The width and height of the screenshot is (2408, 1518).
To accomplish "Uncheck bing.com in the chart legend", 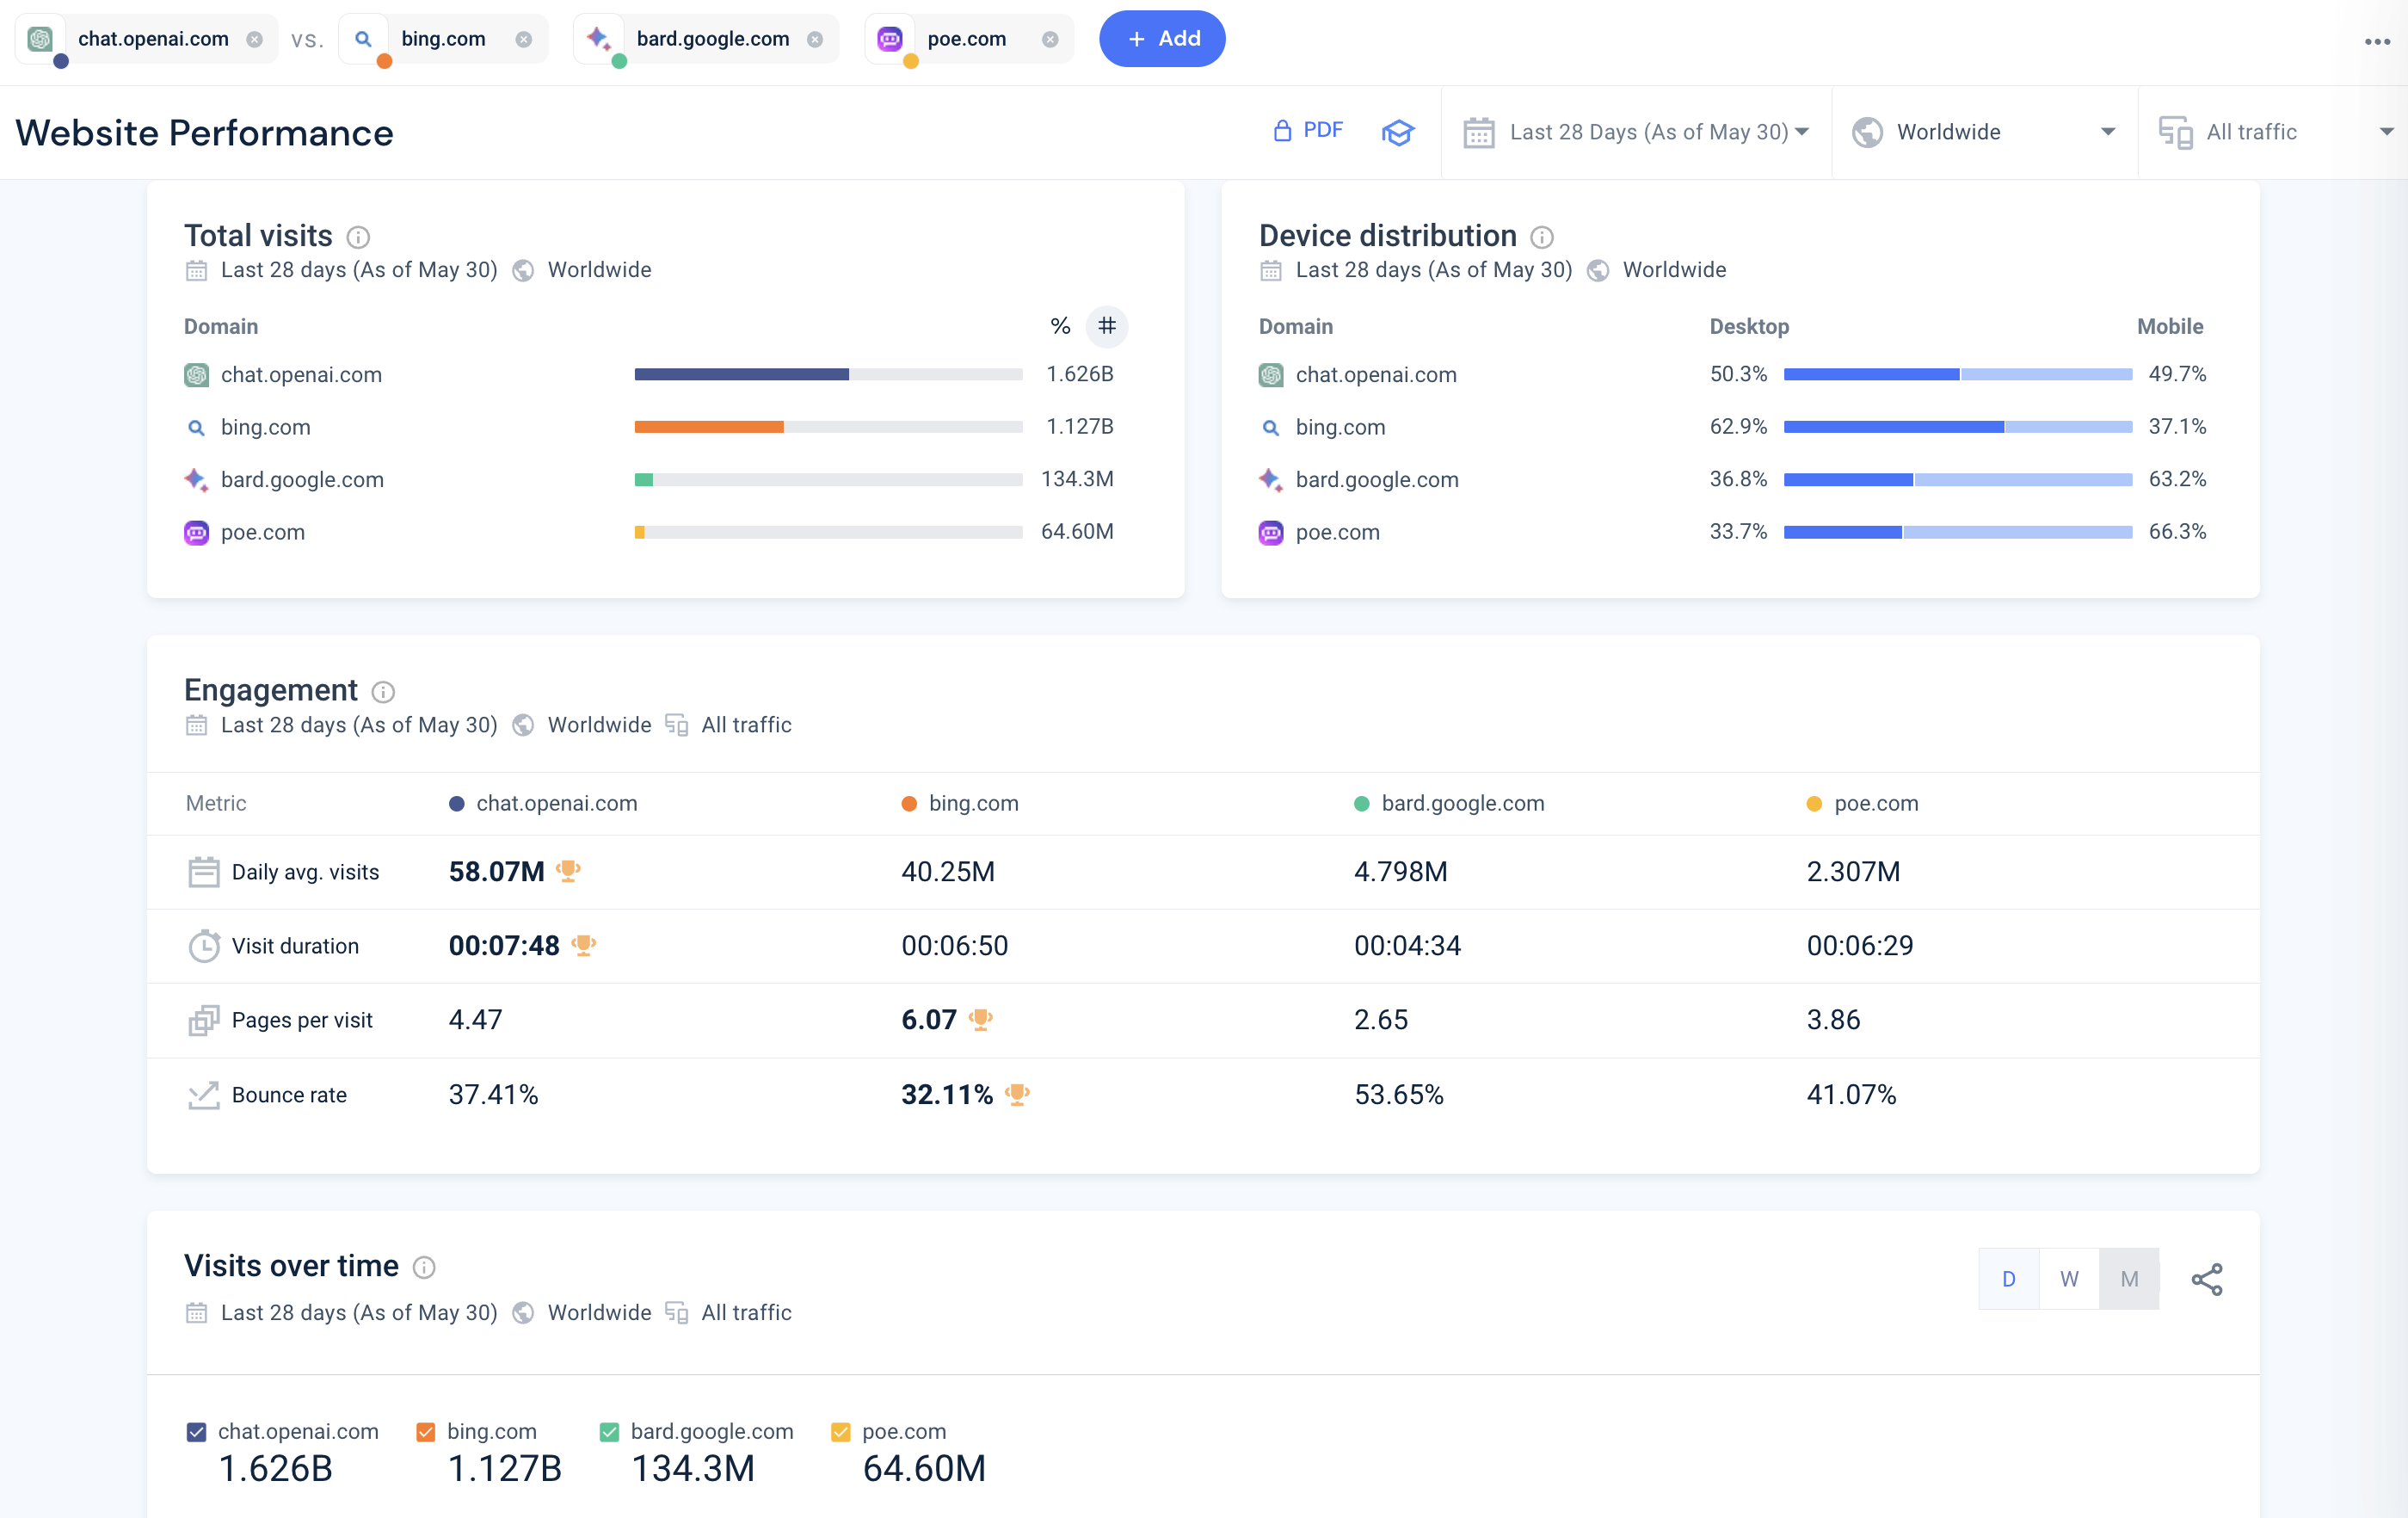I will click(x=425, y=1431).
